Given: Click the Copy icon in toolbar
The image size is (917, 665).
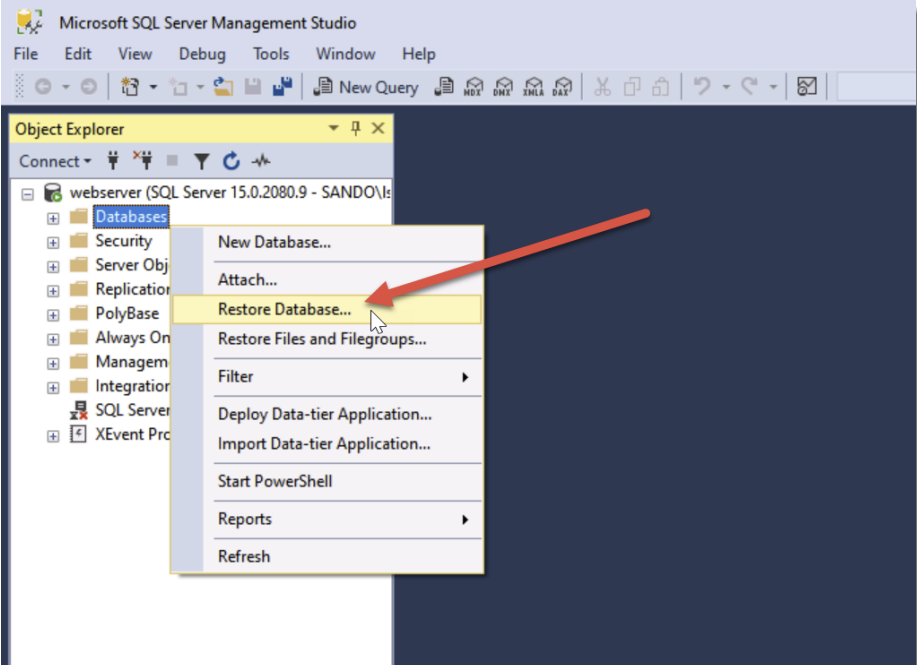Looking at the screenshot, I should [632, 87].
